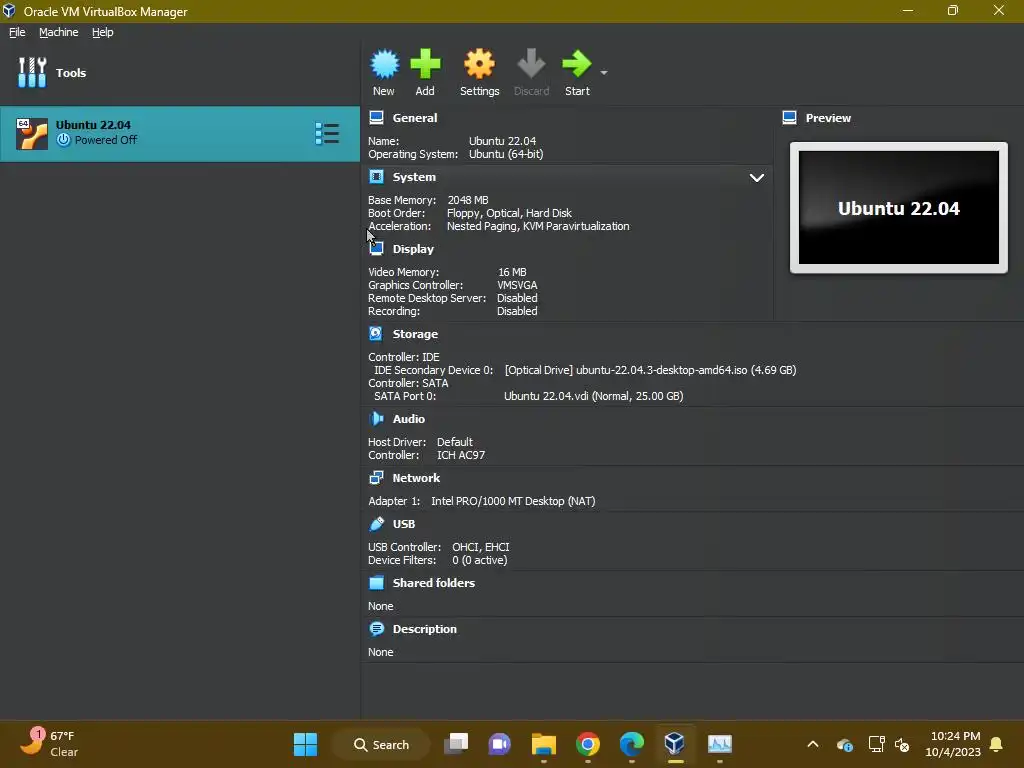Click the Ubuntu 22.04.vdi disk entry
Viewport: 1024px width, 768px height.
[x=594, y=396]
